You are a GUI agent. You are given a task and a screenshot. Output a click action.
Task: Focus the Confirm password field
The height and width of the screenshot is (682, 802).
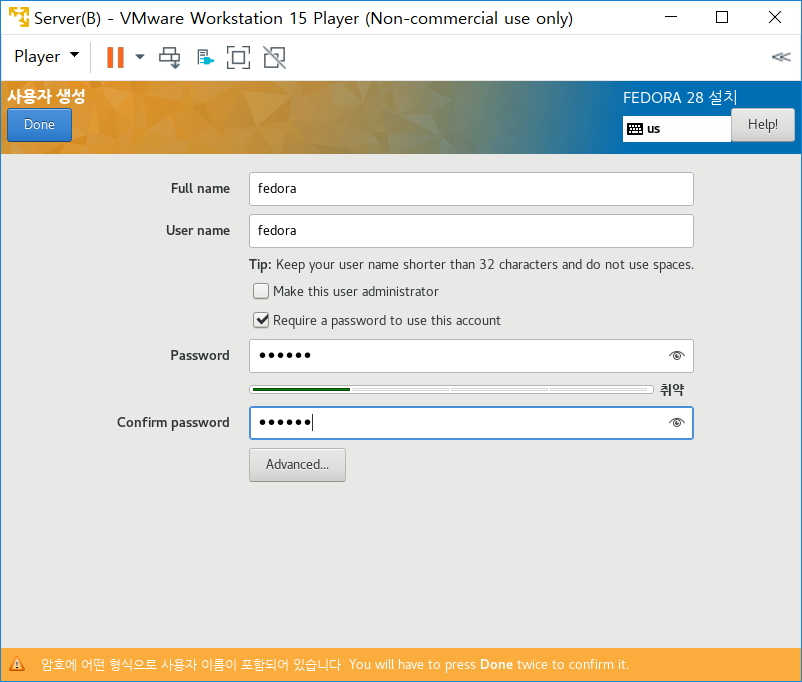(471, 423)
